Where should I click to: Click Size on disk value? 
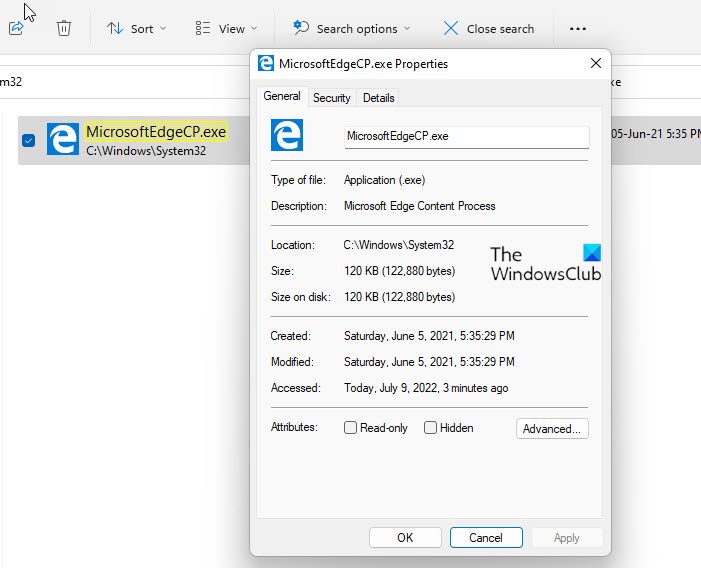pos(399,297)
